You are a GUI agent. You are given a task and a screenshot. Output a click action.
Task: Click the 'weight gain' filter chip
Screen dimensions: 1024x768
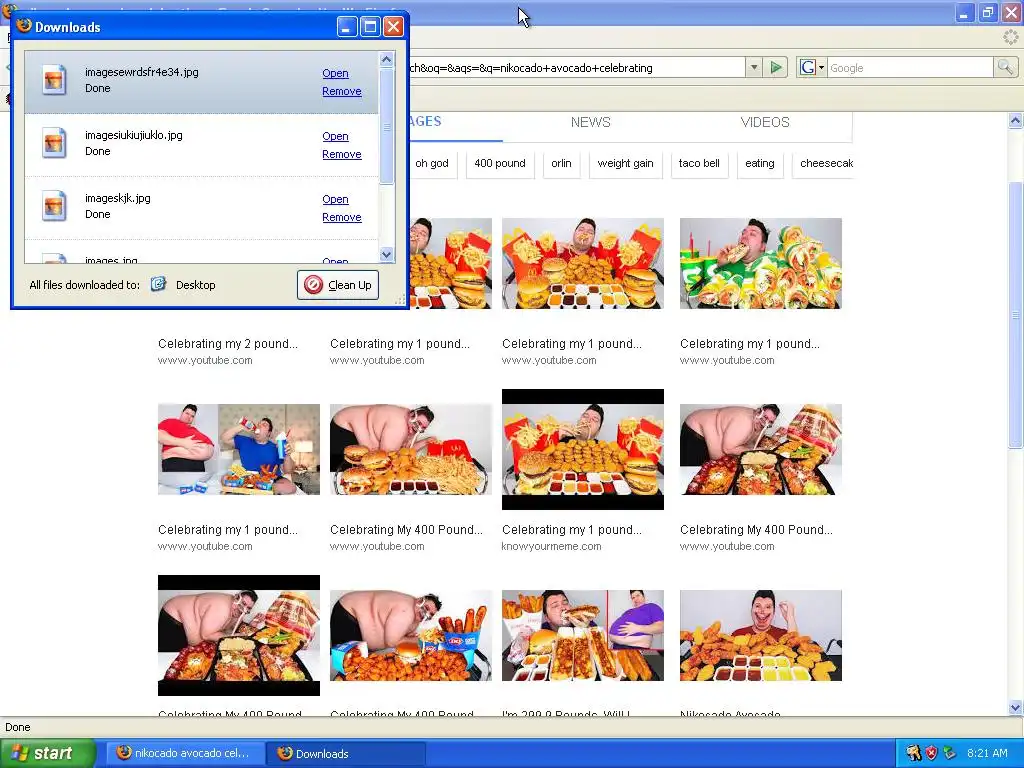click(625, 163)
